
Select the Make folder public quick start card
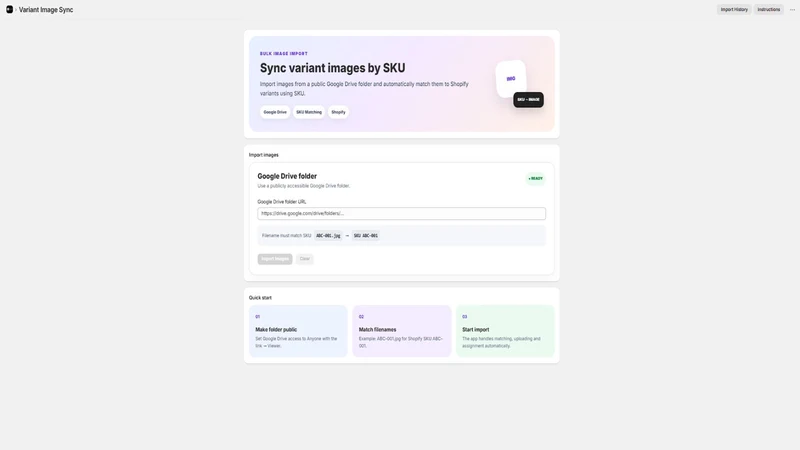[298, 331]
